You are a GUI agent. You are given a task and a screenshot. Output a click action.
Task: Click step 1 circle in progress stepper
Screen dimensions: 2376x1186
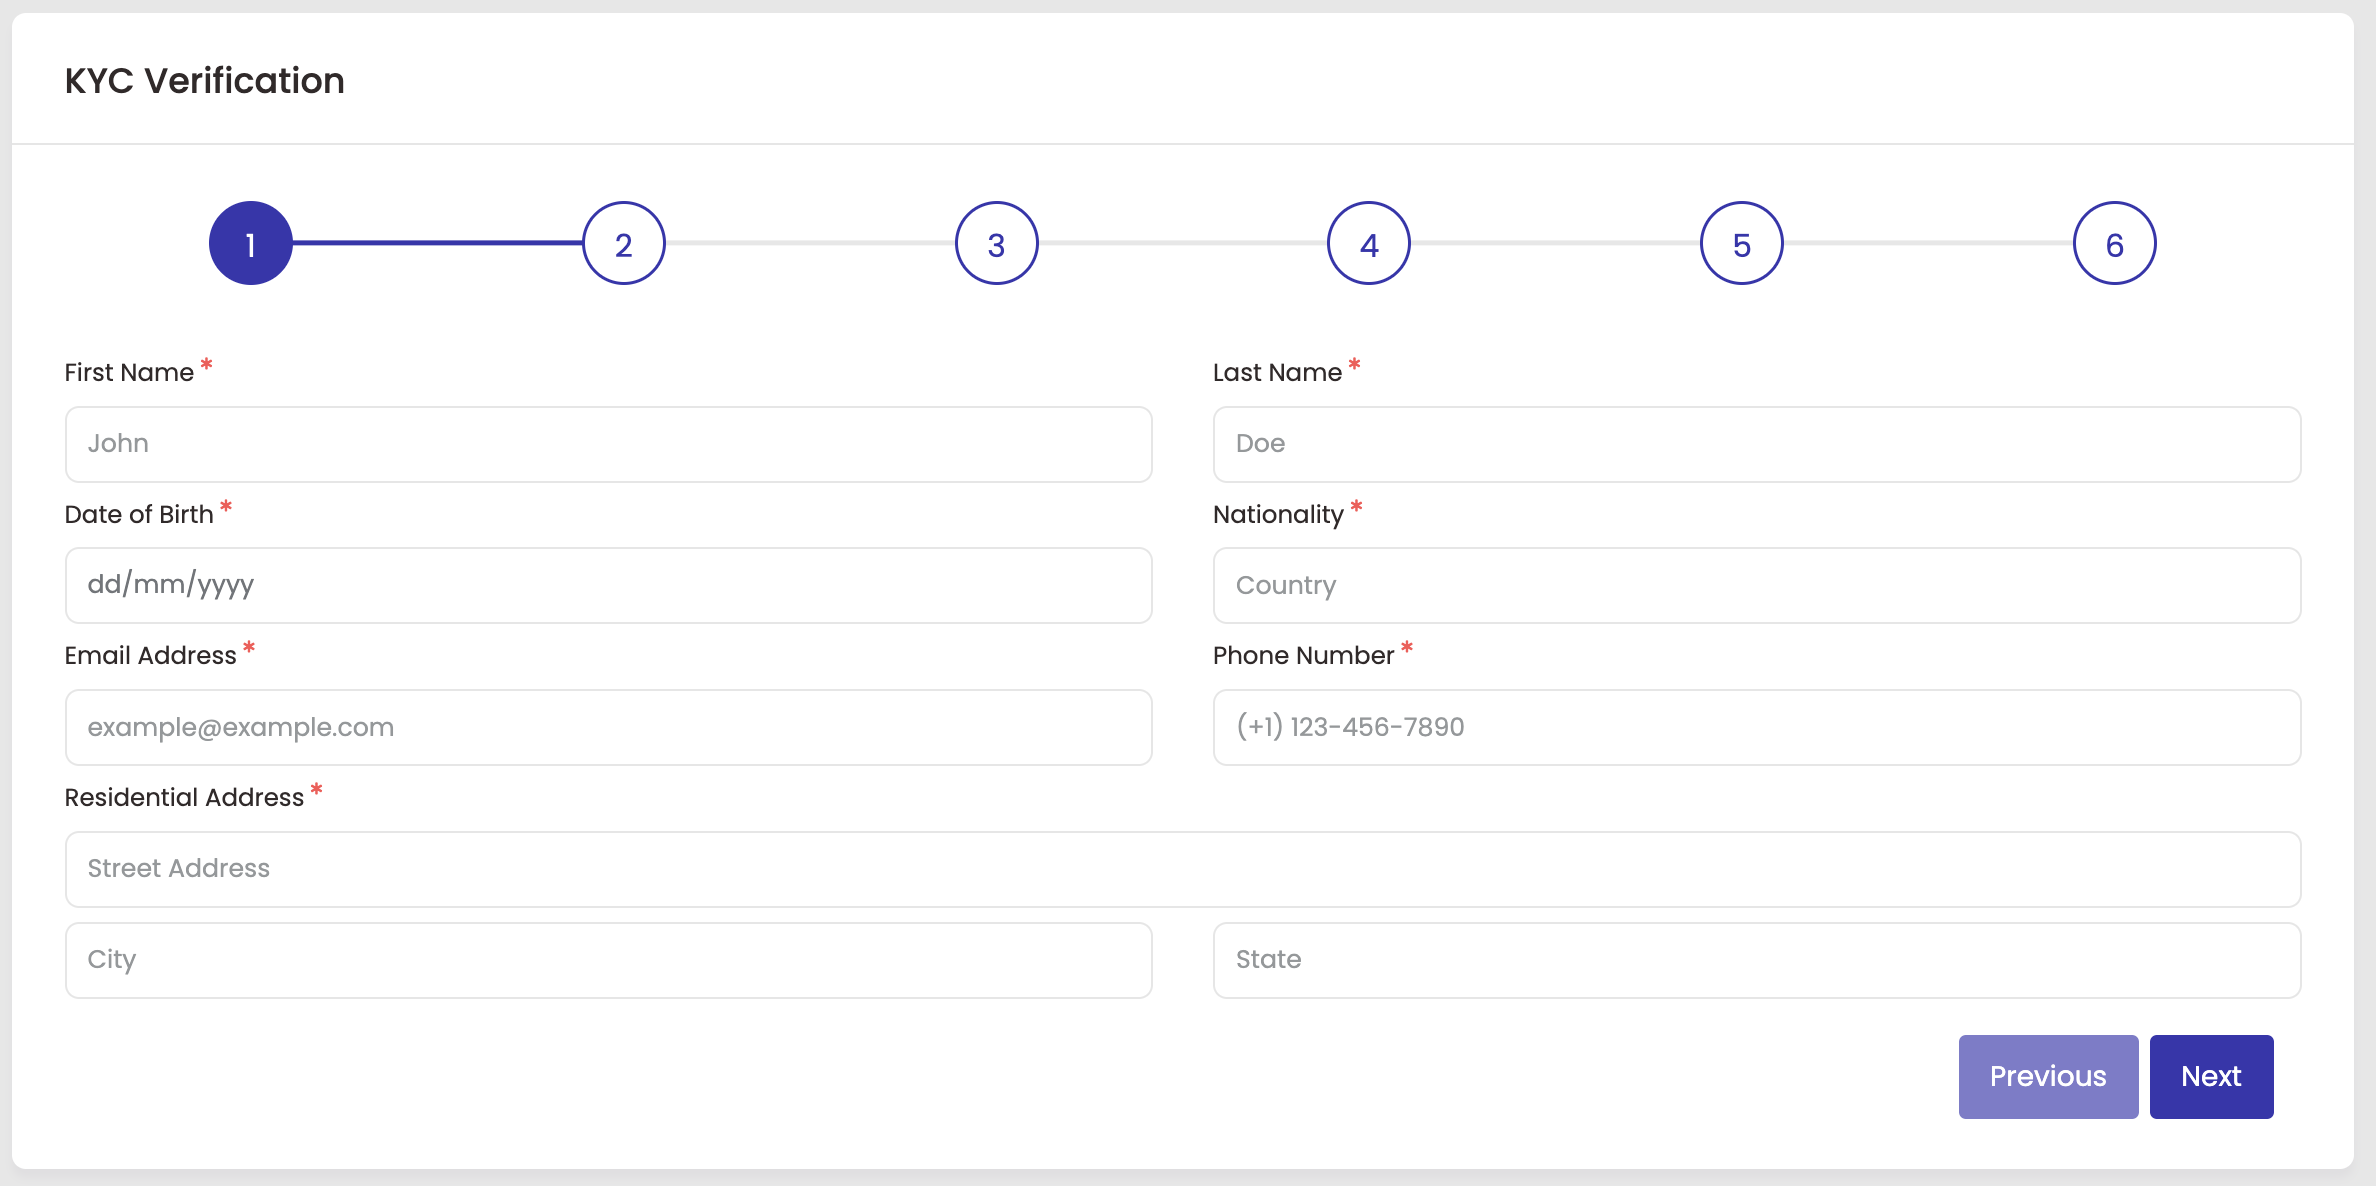250,243
